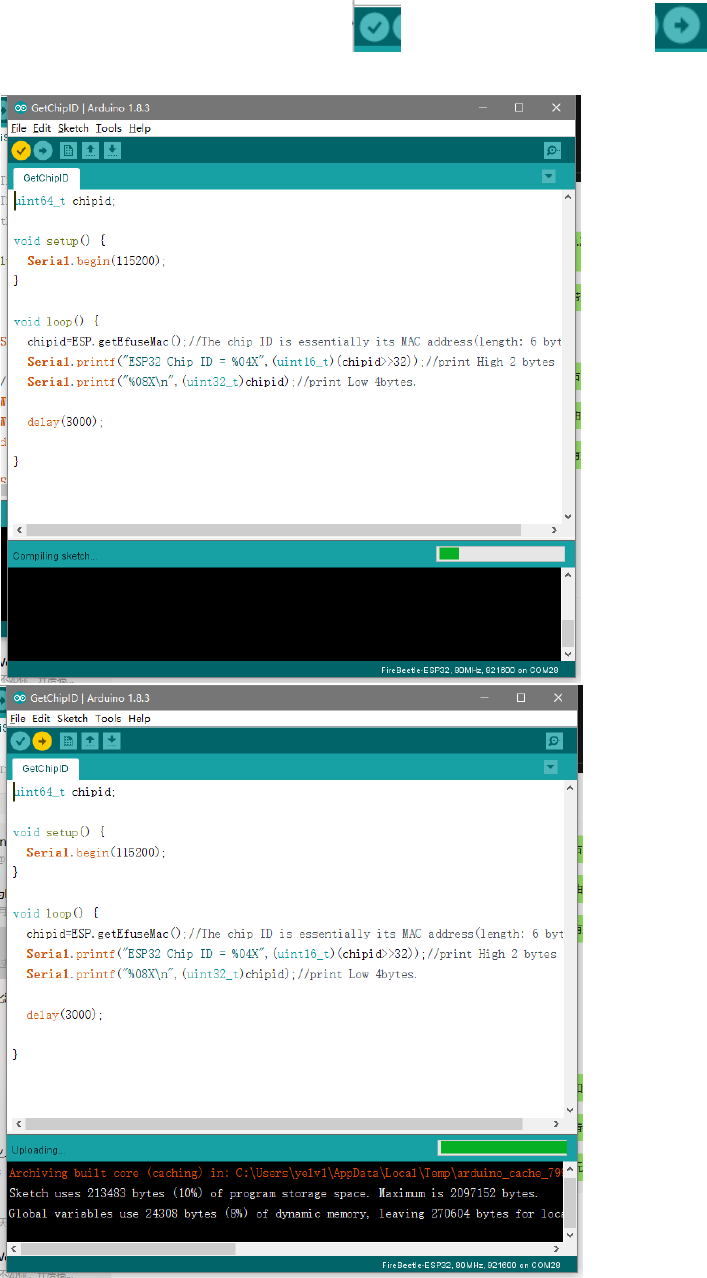Click Verify button in upper Arduino window
Screen dimensions: 707x1278
(21, 150)
